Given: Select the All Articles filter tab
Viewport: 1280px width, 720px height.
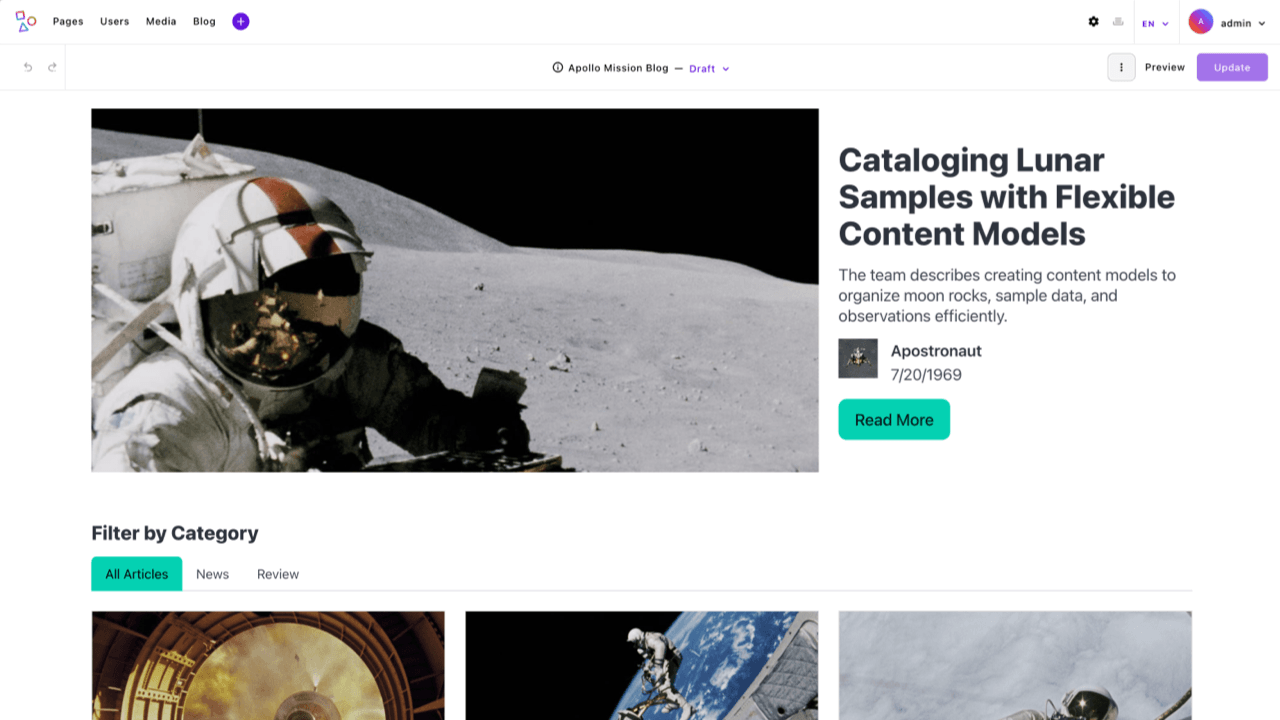Looking at the screenshot, I should [137, 574].
